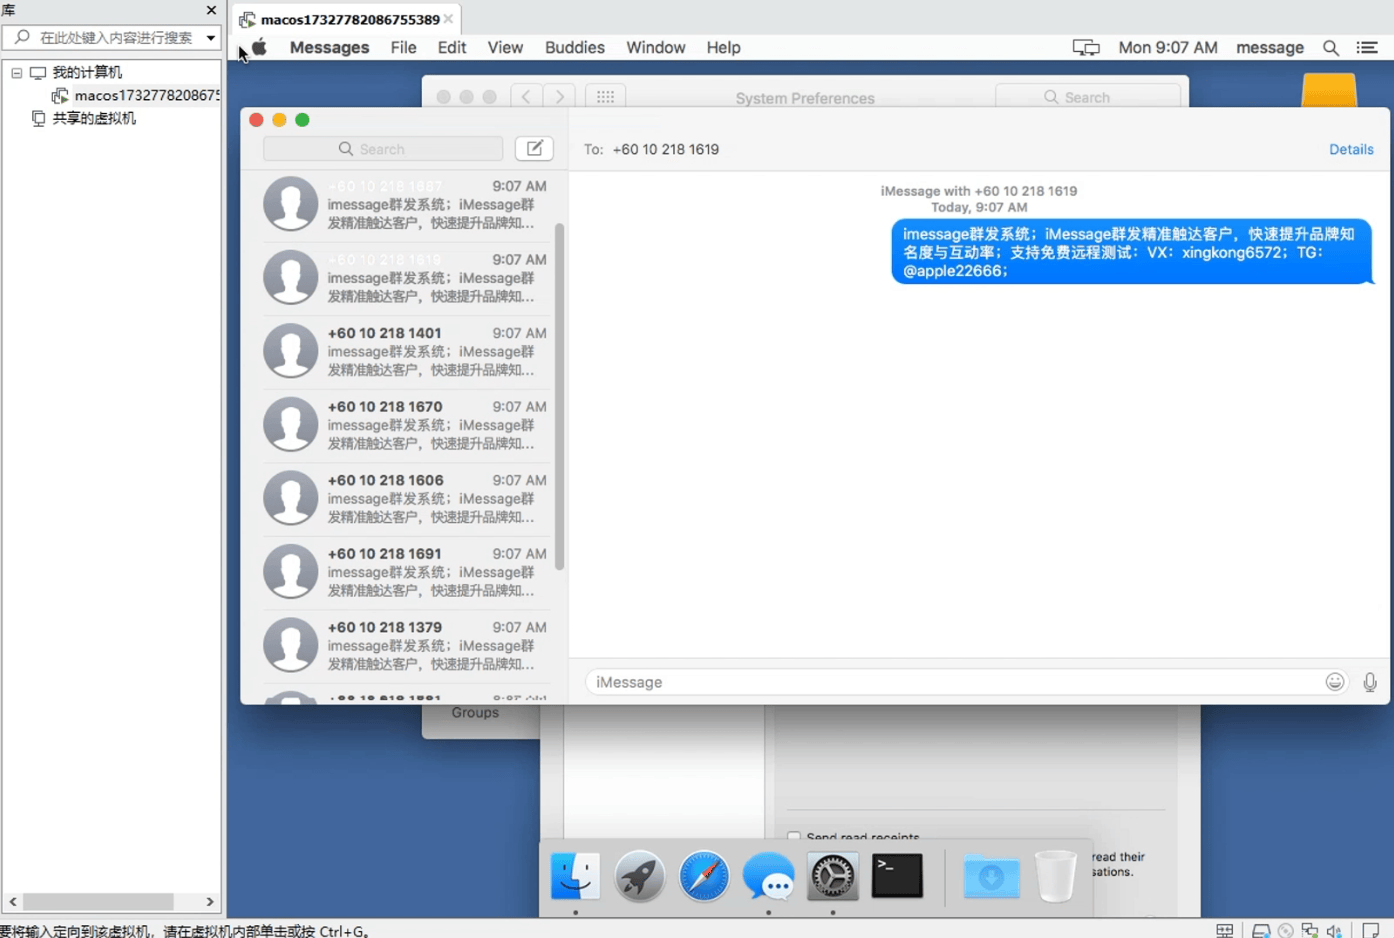The image size is (1394, 938).
Task: Toggle Send read receipts checkbox
Action: [x=794, y=837]
